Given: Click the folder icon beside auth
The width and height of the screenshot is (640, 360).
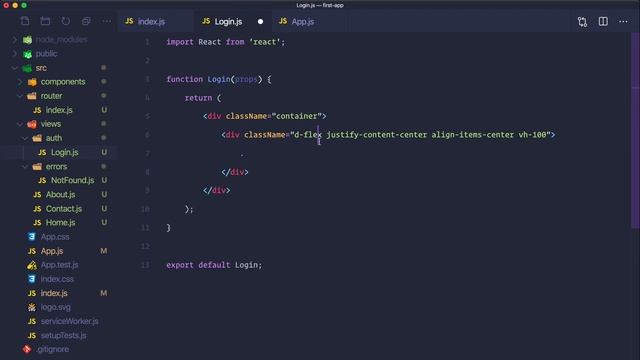Looking at the screenshot, I should 37,138.
